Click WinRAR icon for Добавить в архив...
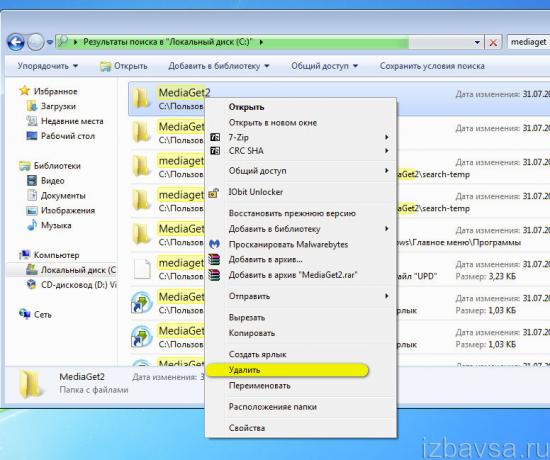 point(214,259)
